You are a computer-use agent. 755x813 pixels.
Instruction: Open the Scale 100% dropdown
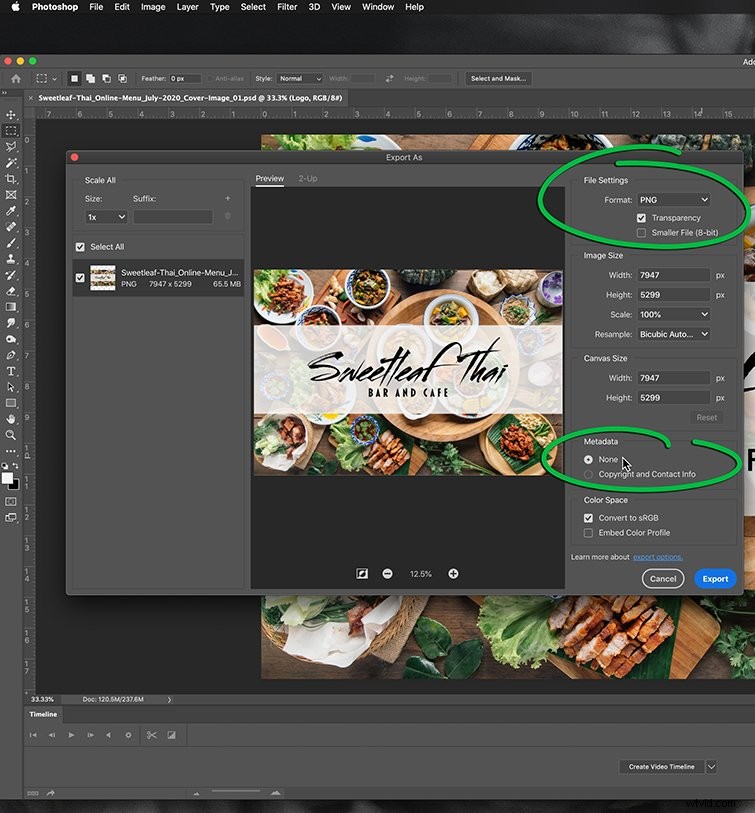[673, 314]
